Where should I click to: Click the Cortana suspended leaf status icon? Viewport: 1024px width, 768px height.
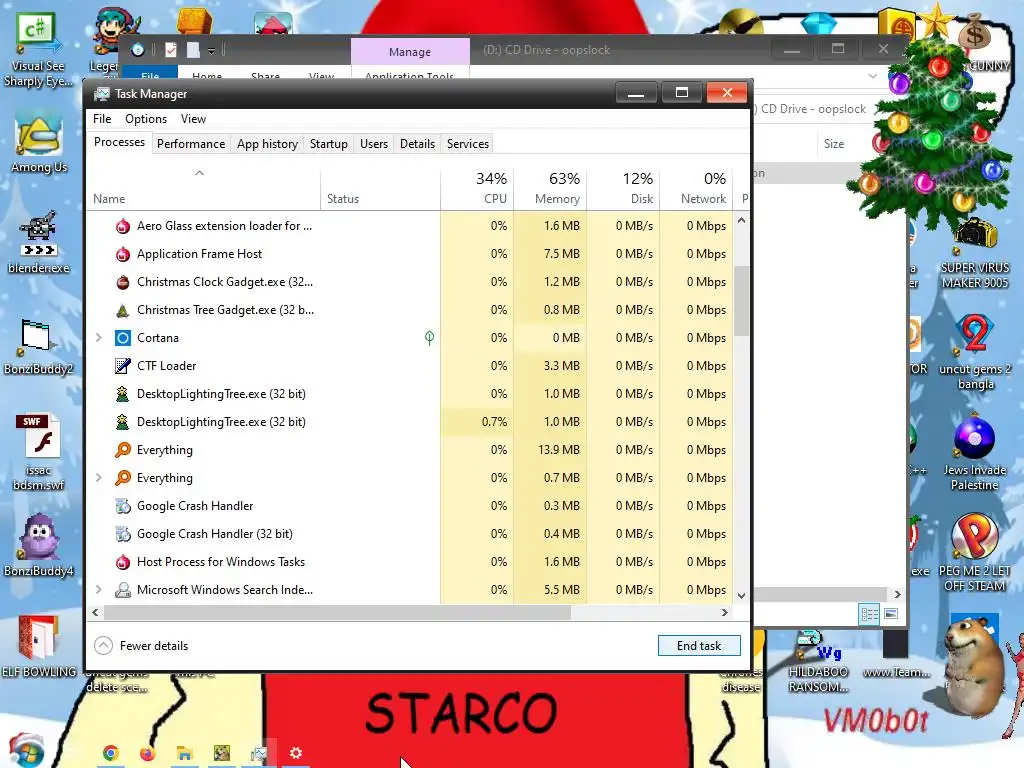(x=429, y=338)
